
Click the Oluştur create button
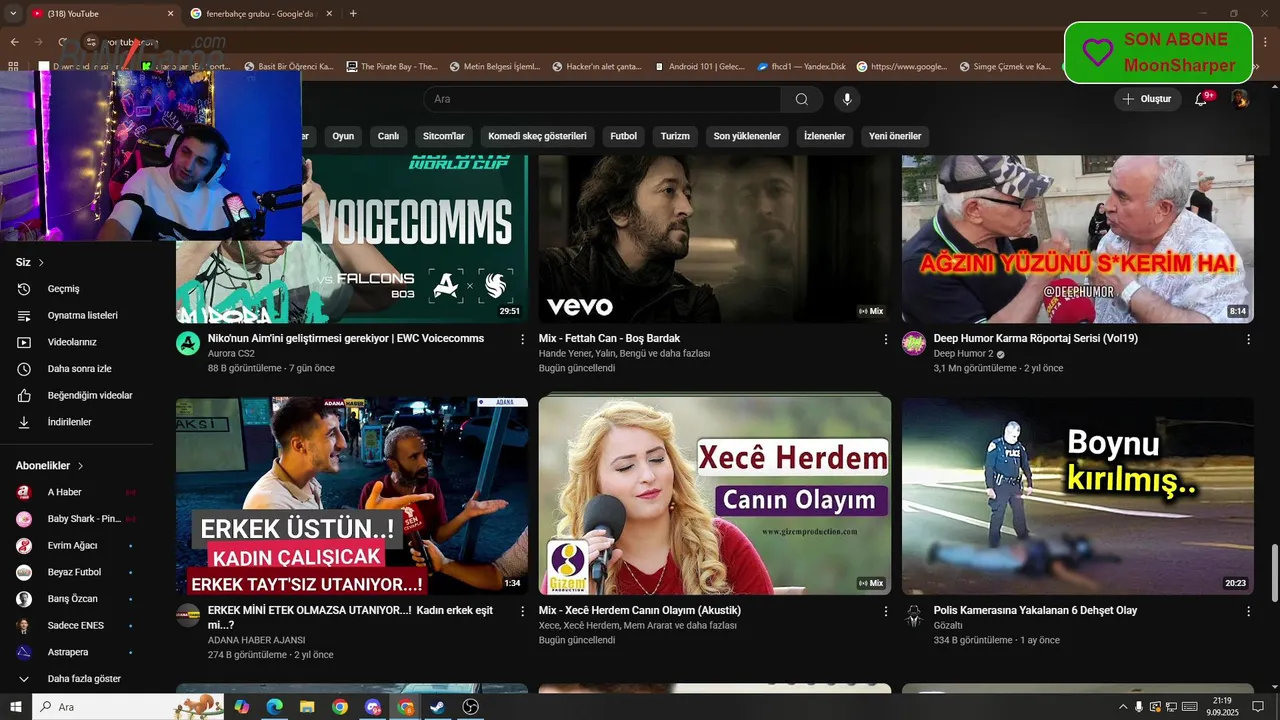[x=1148, y=99]
